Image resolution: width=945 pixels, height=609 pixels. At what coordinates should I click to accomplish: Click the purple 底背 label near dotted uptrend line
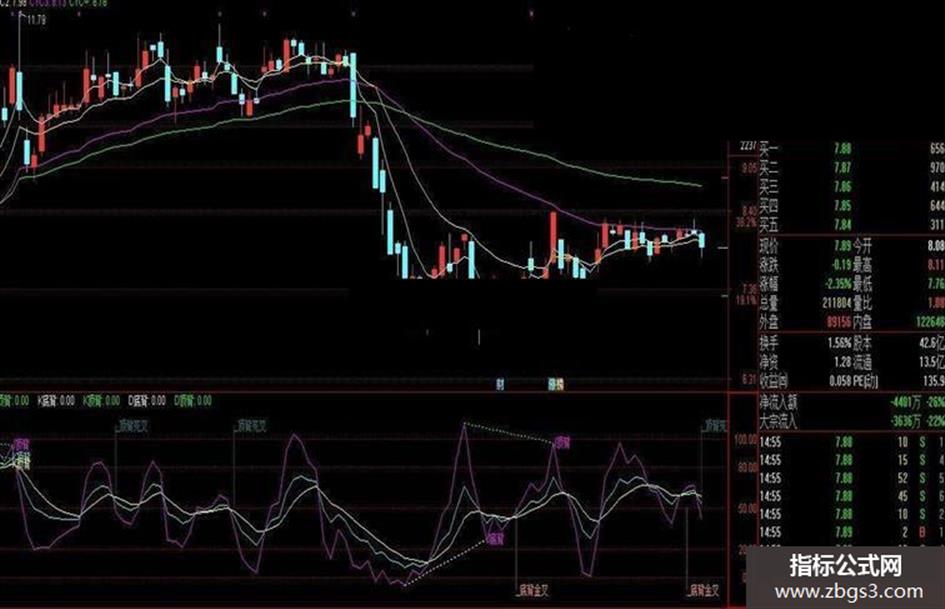[495, 538]
